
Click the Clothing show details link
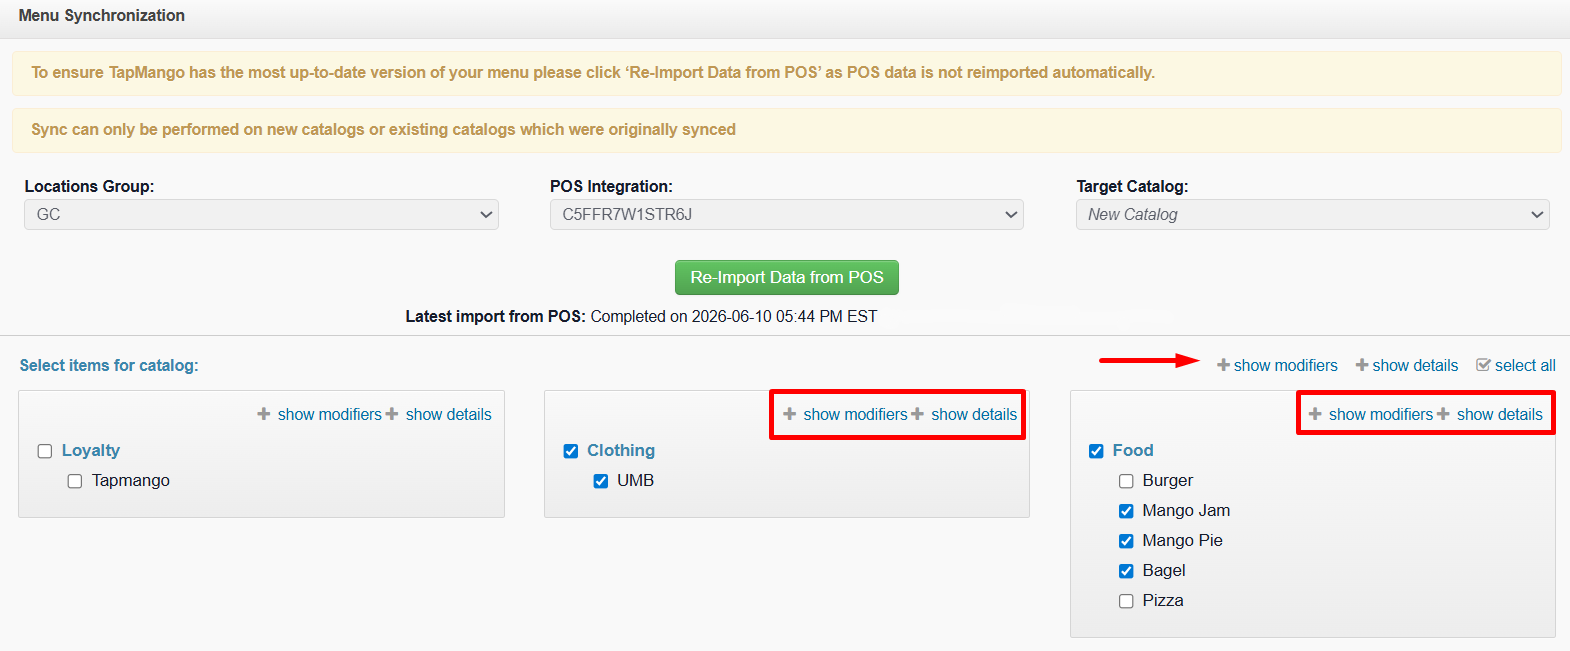[974, 414]
